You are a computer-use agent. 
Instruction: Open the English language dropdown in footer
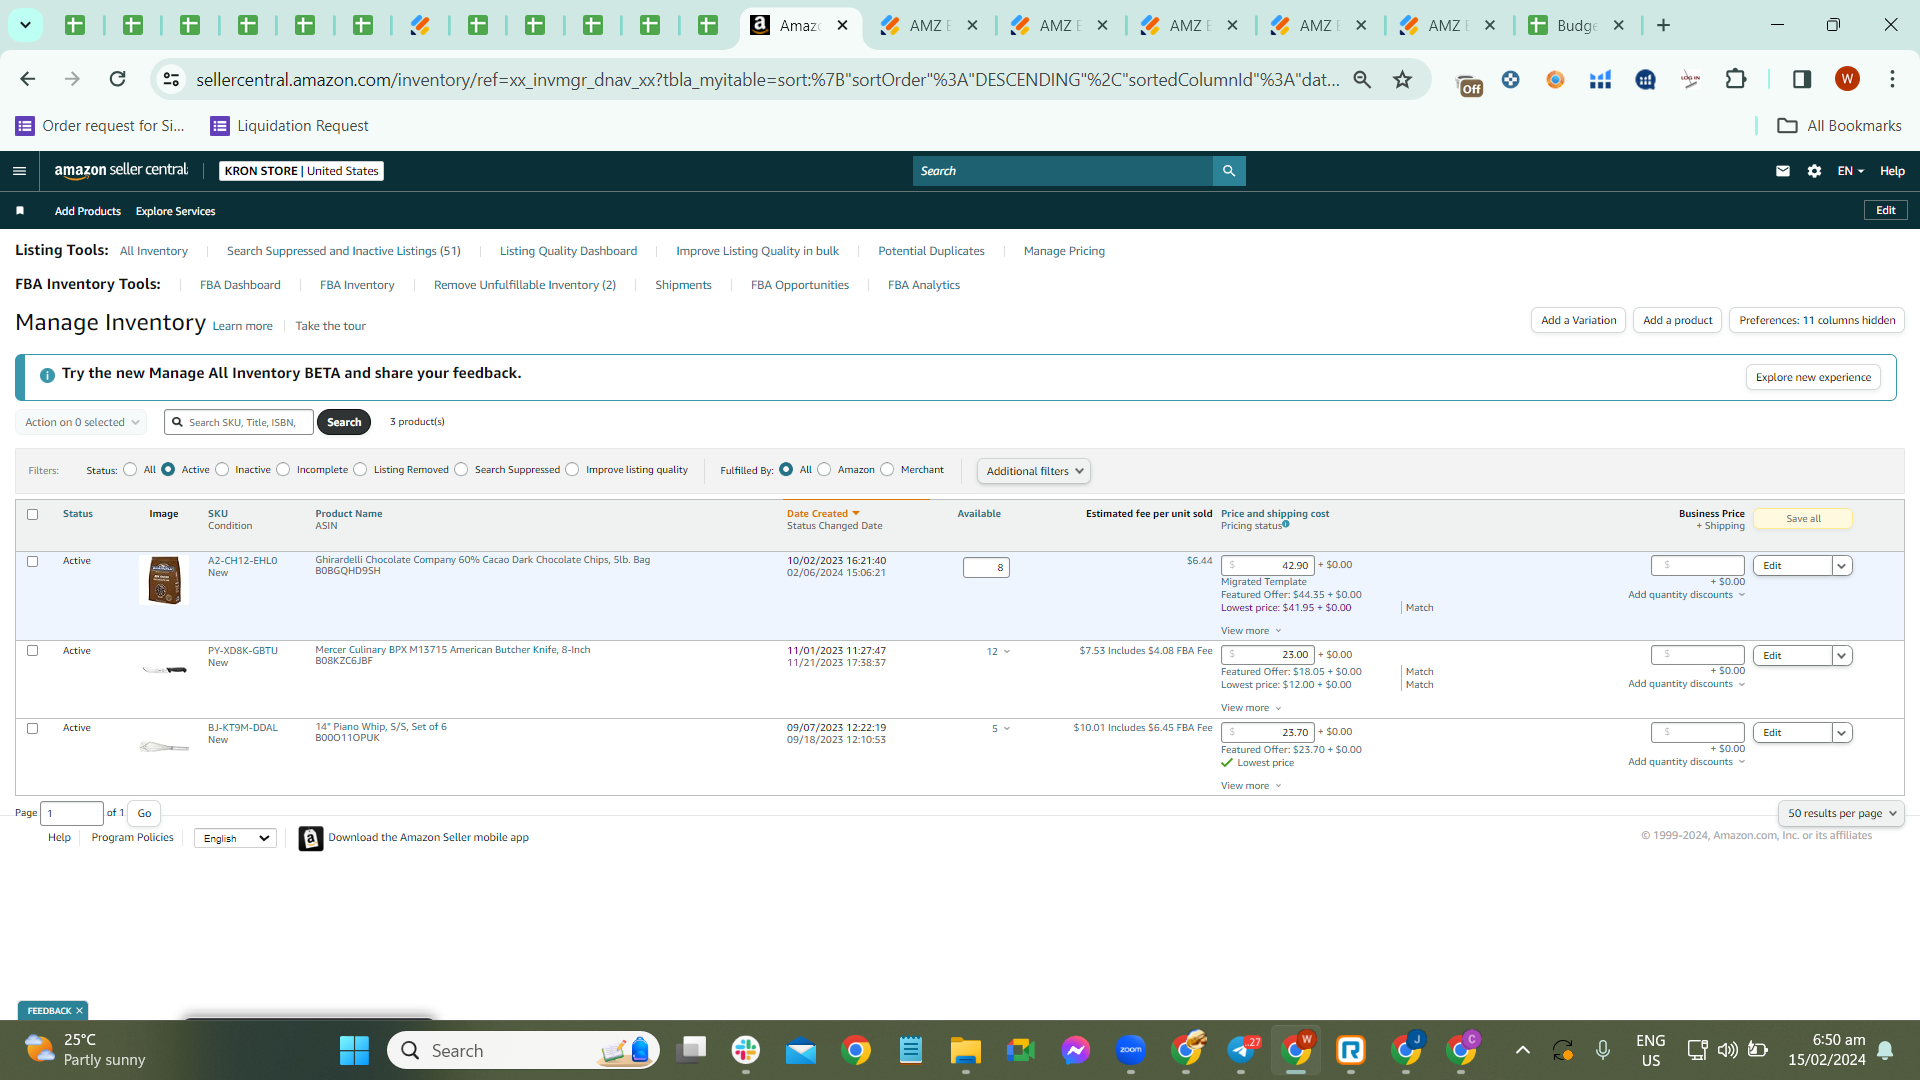[x=236, y=838]
